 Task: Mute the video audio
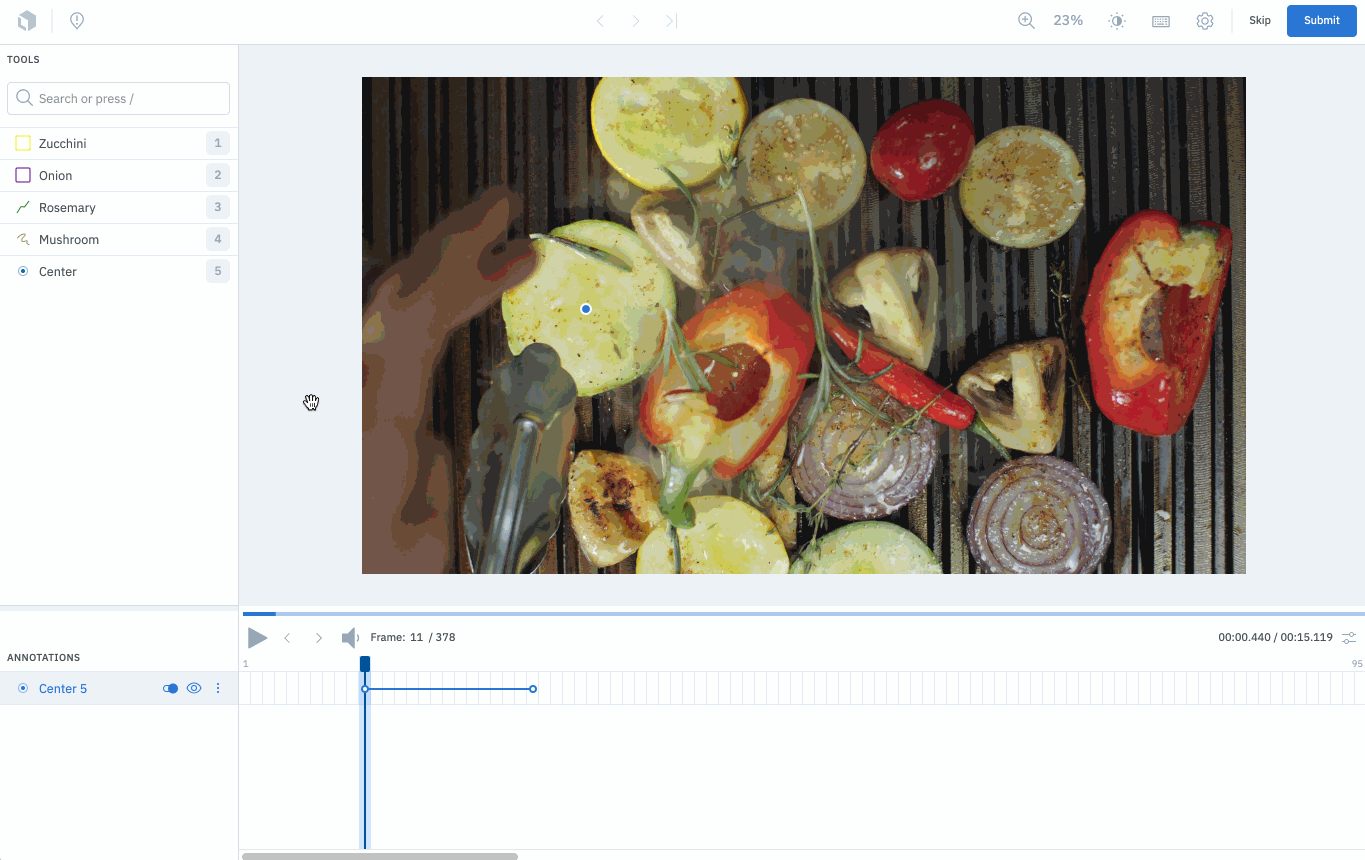349,637
